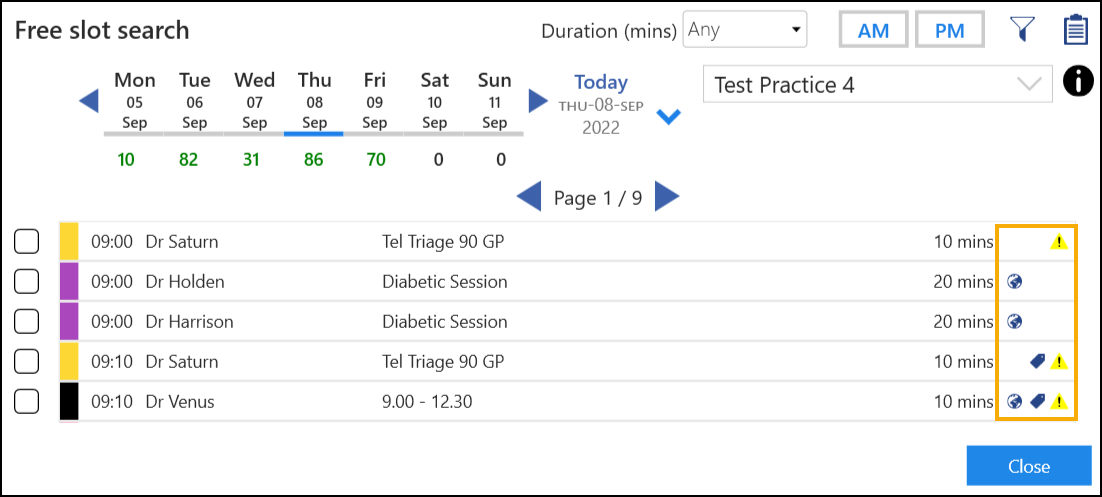Select Fri 09 Sep in the week strip
The image size is (1102, 497).
pos(375,101)
